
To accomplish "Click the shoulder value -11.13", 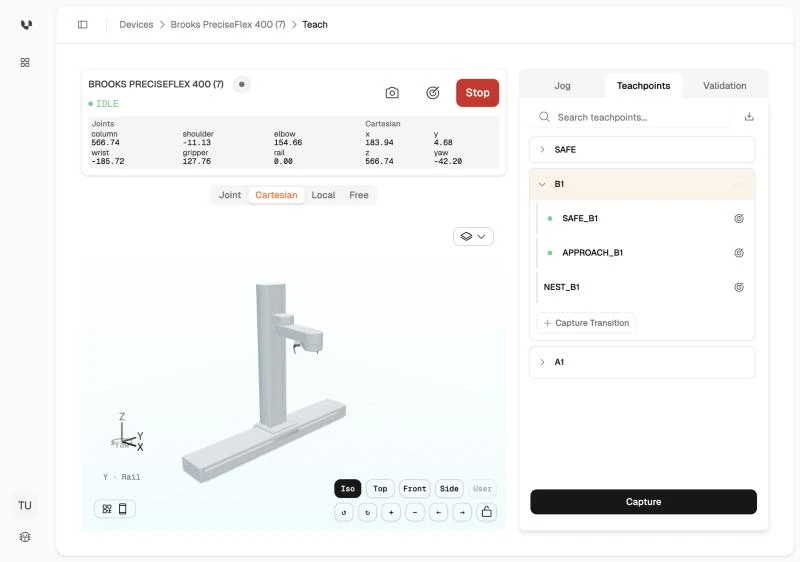I will tap(196, 143).
